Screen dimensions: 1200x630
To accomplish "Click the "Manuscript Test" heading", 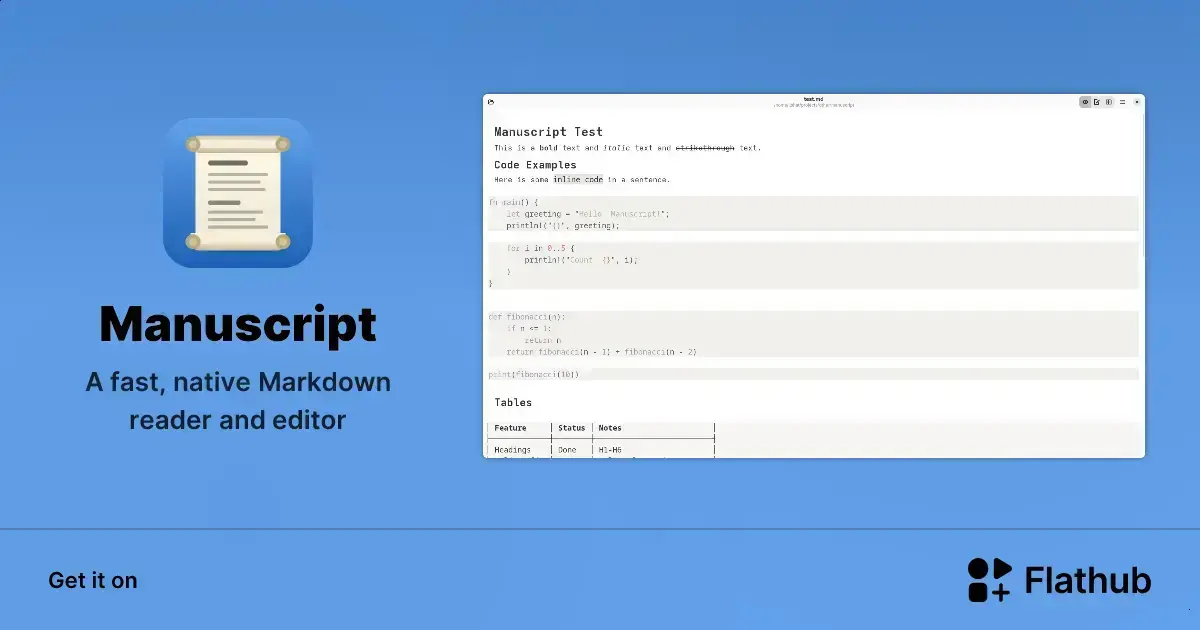I will click(548, 131).
